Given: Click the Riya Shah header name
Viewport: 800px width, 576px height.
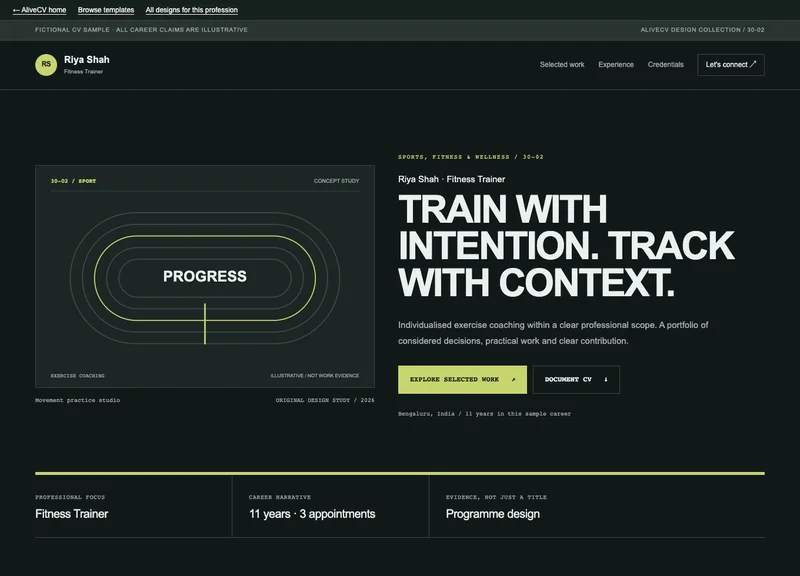Looking at the screenshot, I should click(86, 60).
